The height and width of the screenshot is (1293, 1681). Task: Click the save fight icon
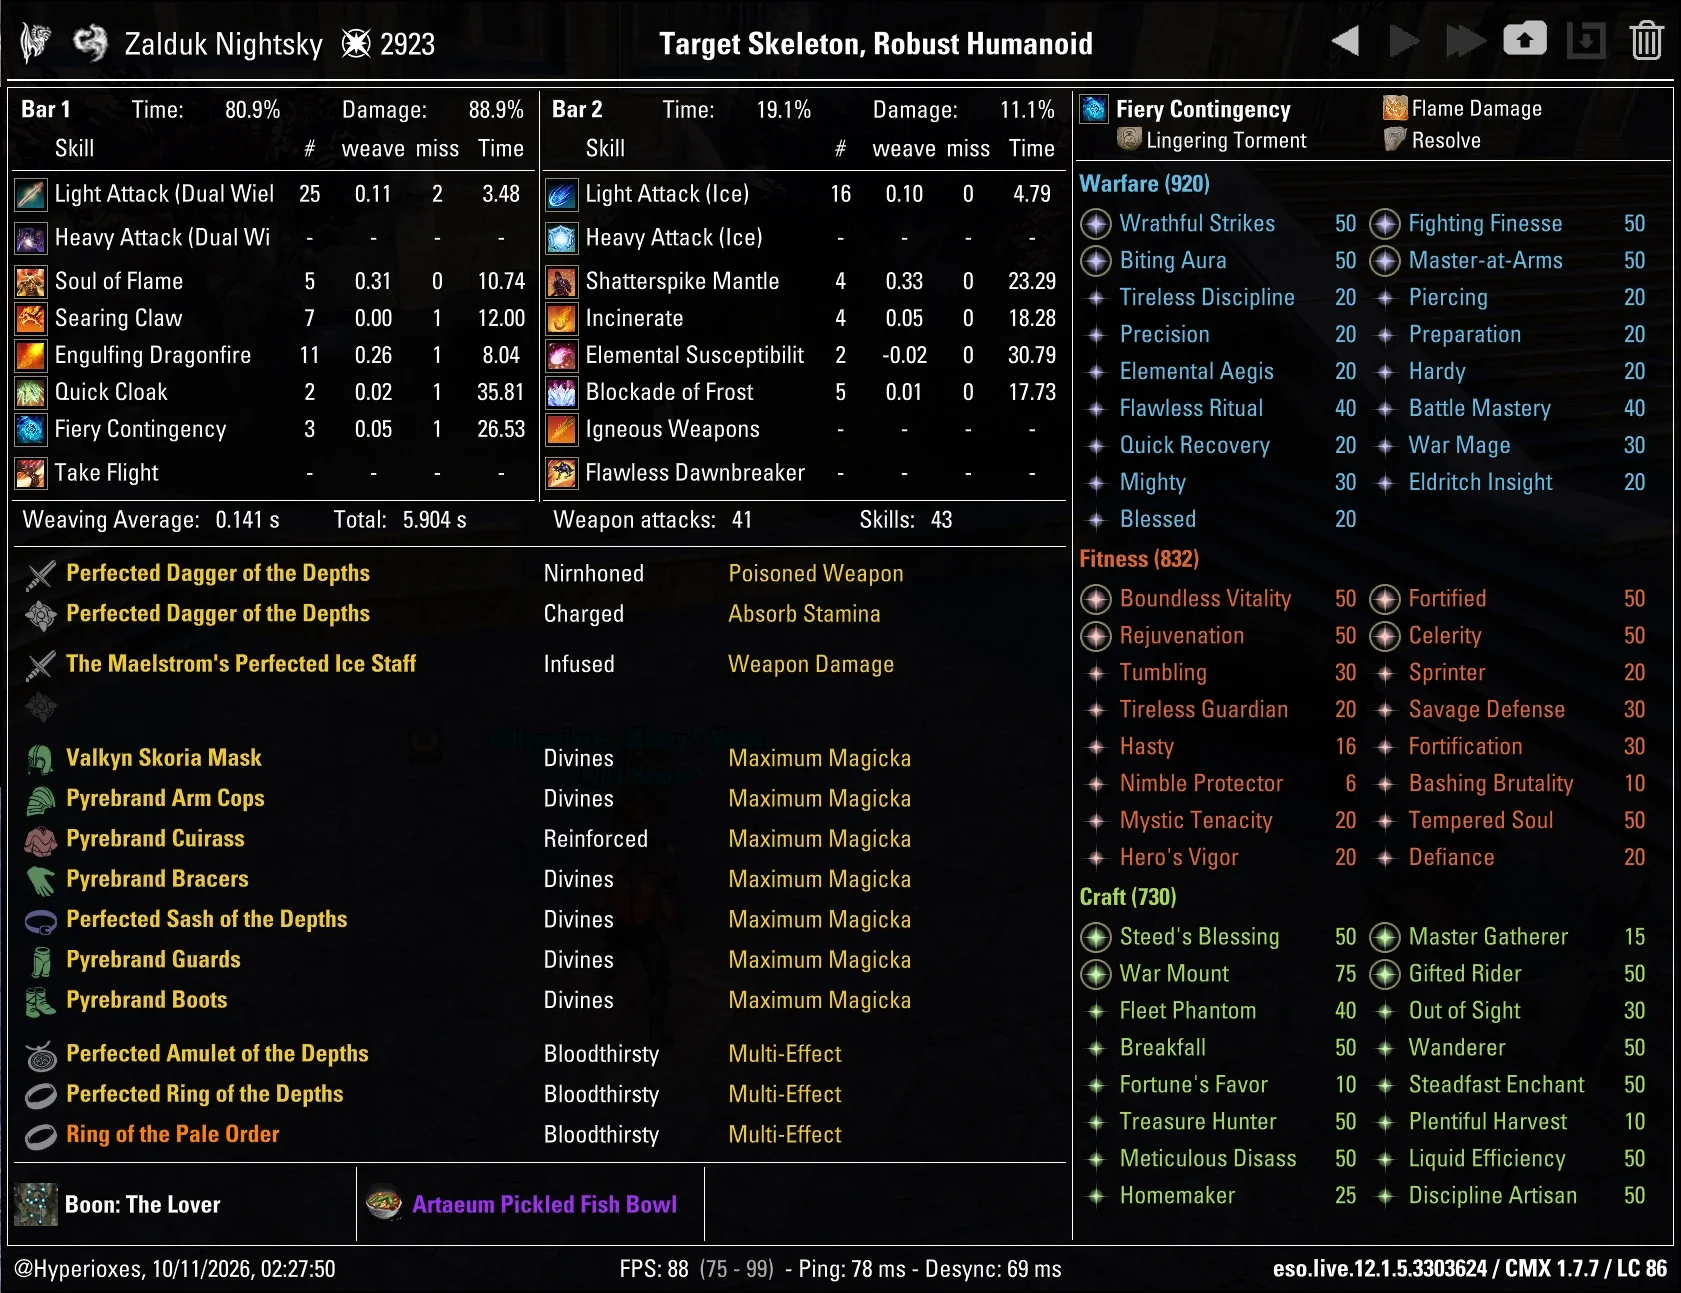[x=1586, y=42]
